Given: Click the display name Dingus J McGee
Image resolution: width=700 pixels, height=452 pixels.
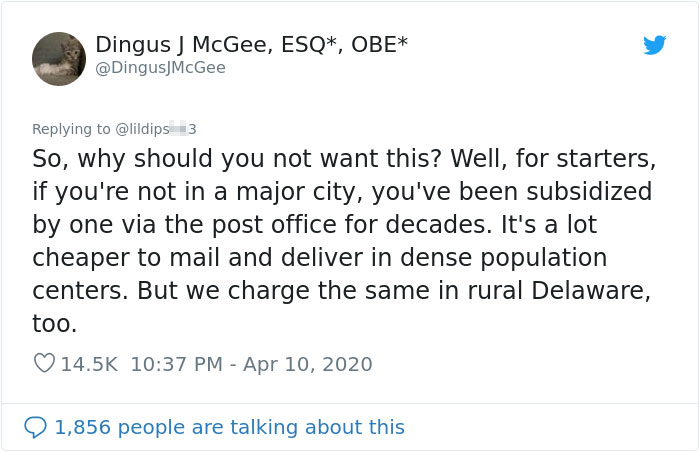Looking at the screenshot, I should [x=192, y=45].
